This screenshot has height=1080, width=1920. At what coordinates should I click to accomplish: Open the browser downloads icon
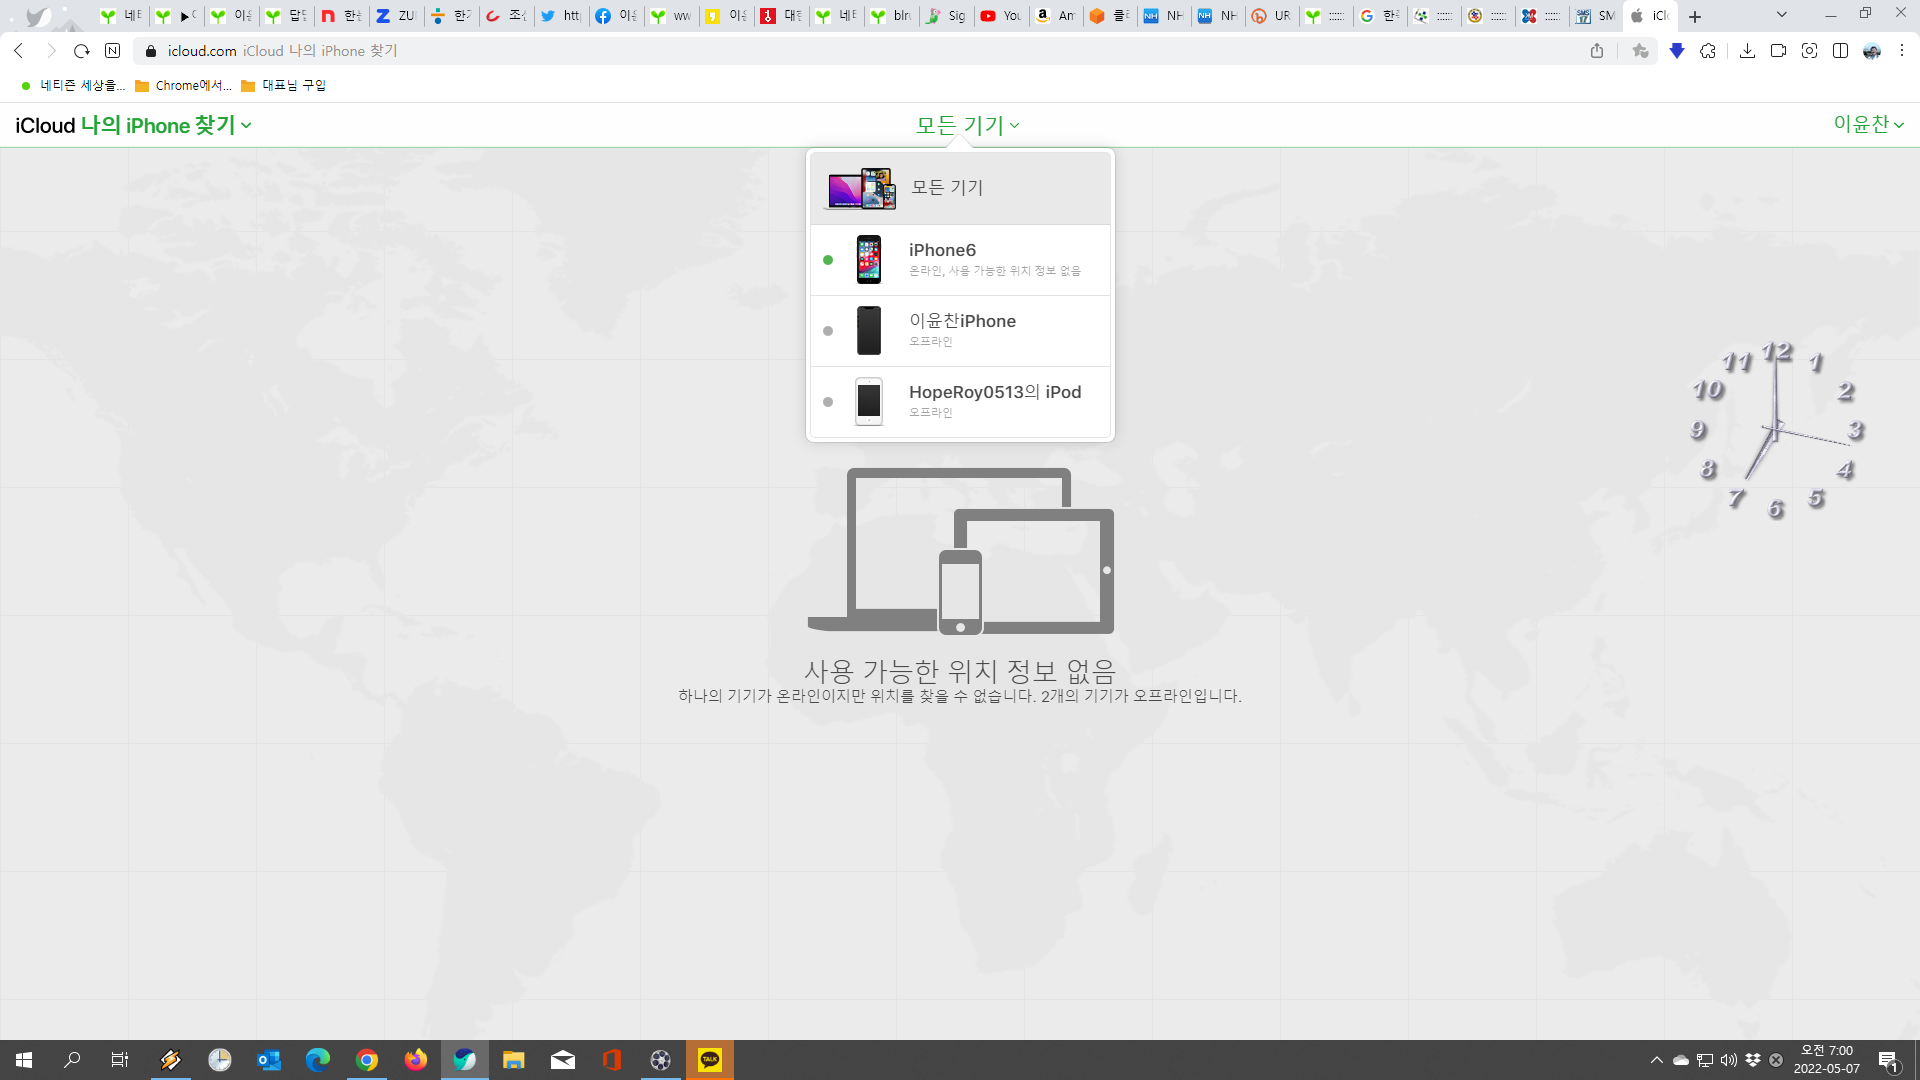[1747, 51]
